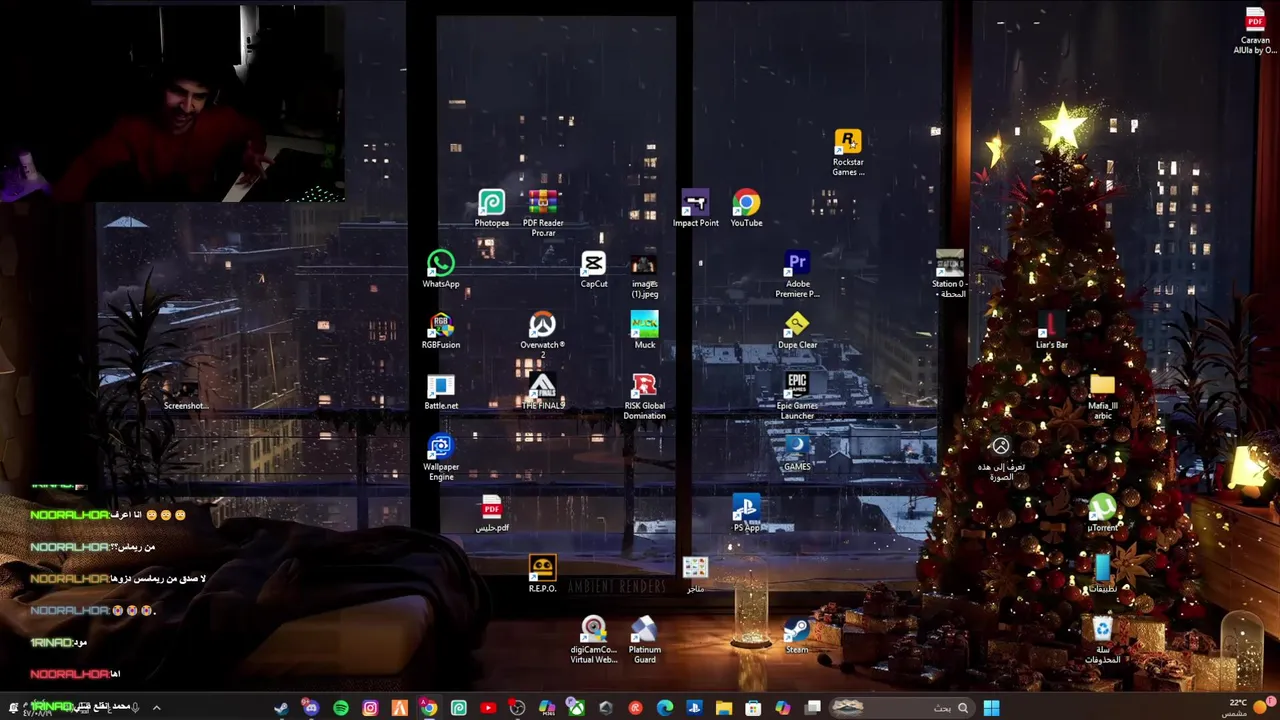Launch Rockstar Games Launcher shortcut
The height and width of the screenshot is (720, 1280).
(848, 152)
